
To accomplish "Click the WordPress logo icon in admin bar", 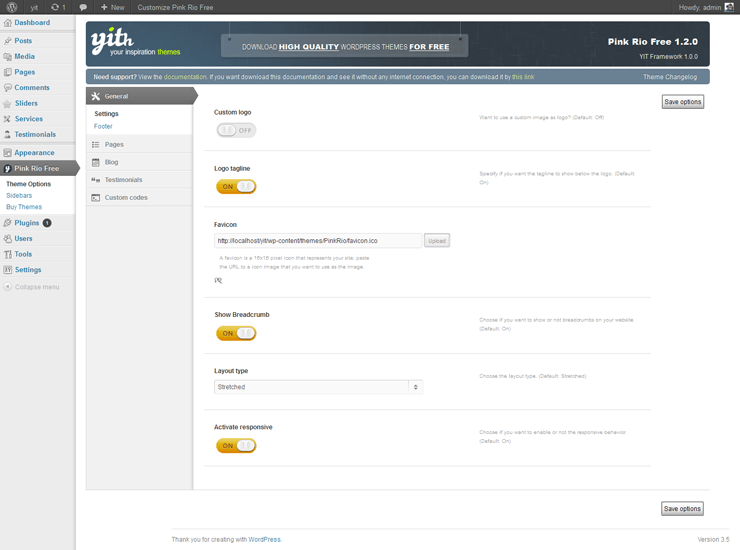I will 12,7.
